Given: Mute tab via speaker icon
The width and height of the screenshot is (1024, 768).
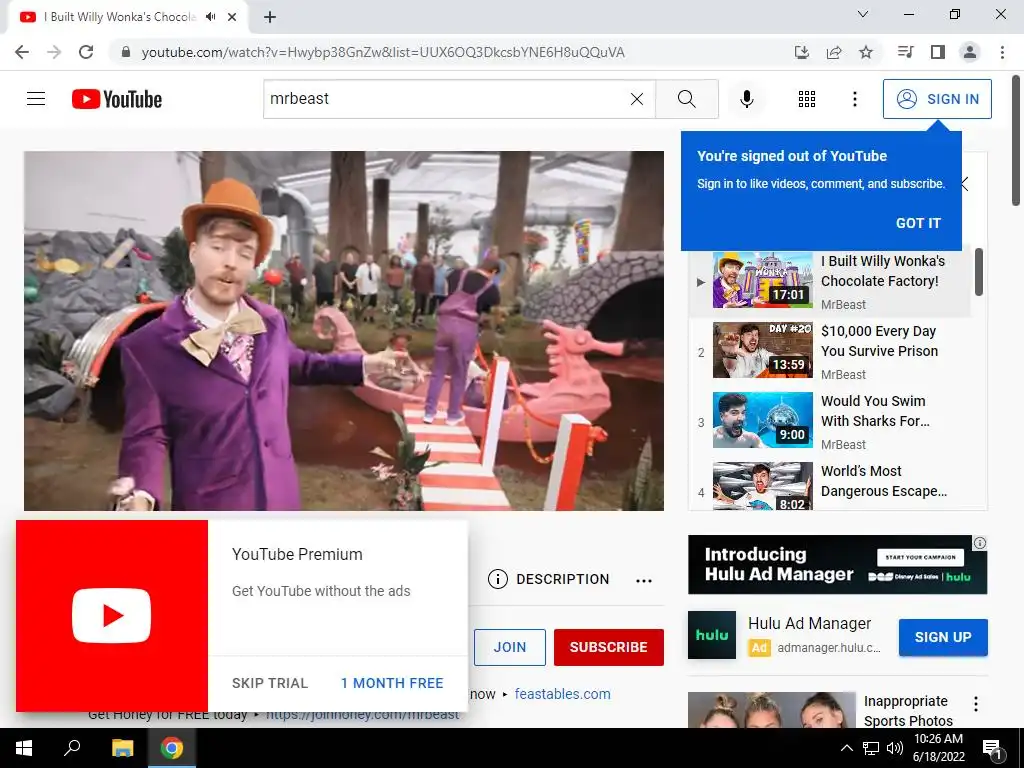Looking at the screenshot, I should tap(210, 17).
